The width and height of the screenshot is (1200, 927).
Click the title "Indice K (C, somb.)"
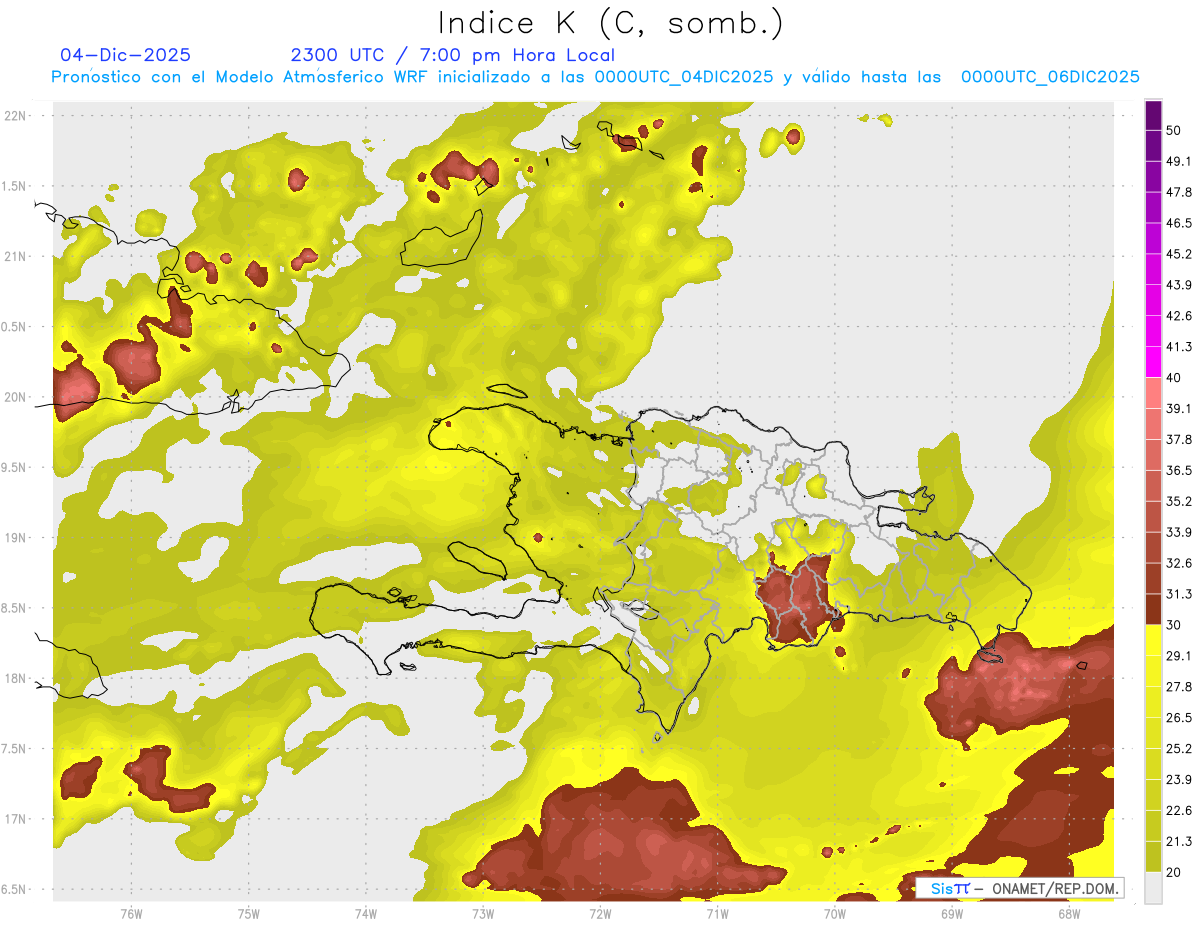pos(610,23)
